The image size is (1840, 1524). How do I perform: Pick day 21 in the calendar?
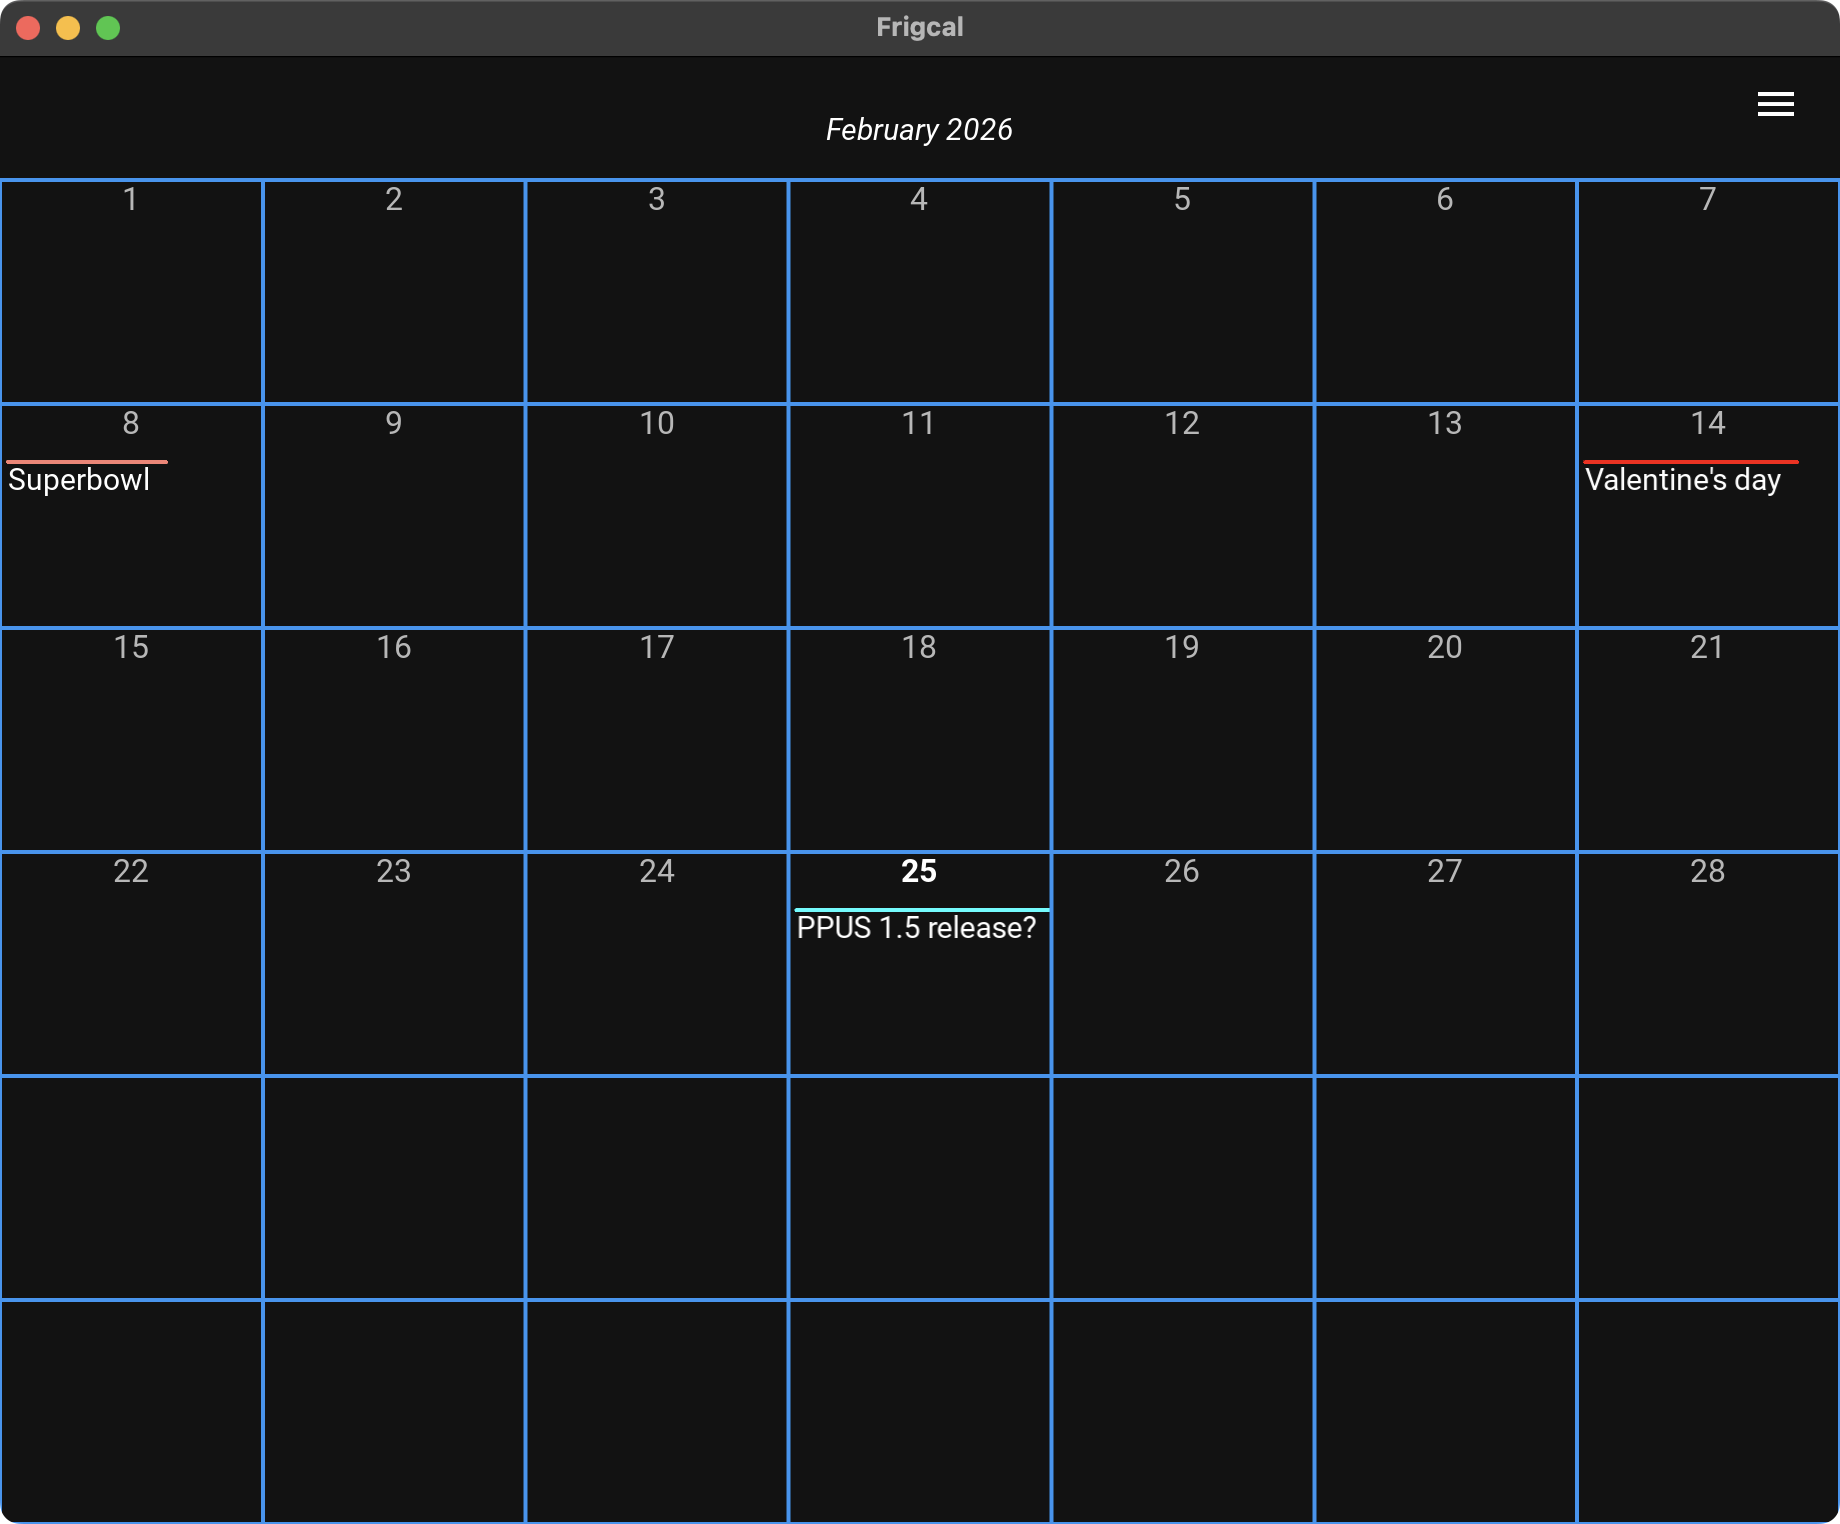[1708, 740]
